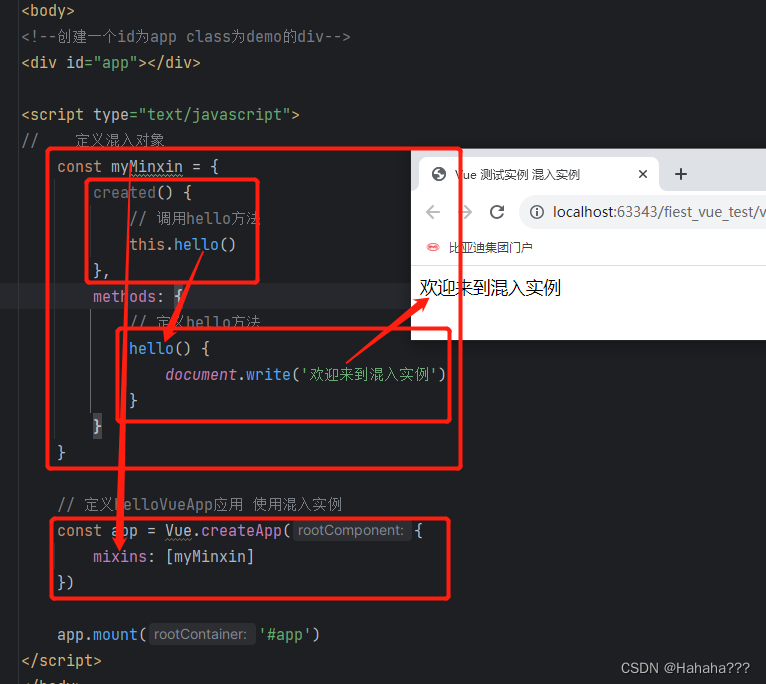Screen dimensions: 766x684
Task: Click the hello() method definition
Action: (169, 348)
